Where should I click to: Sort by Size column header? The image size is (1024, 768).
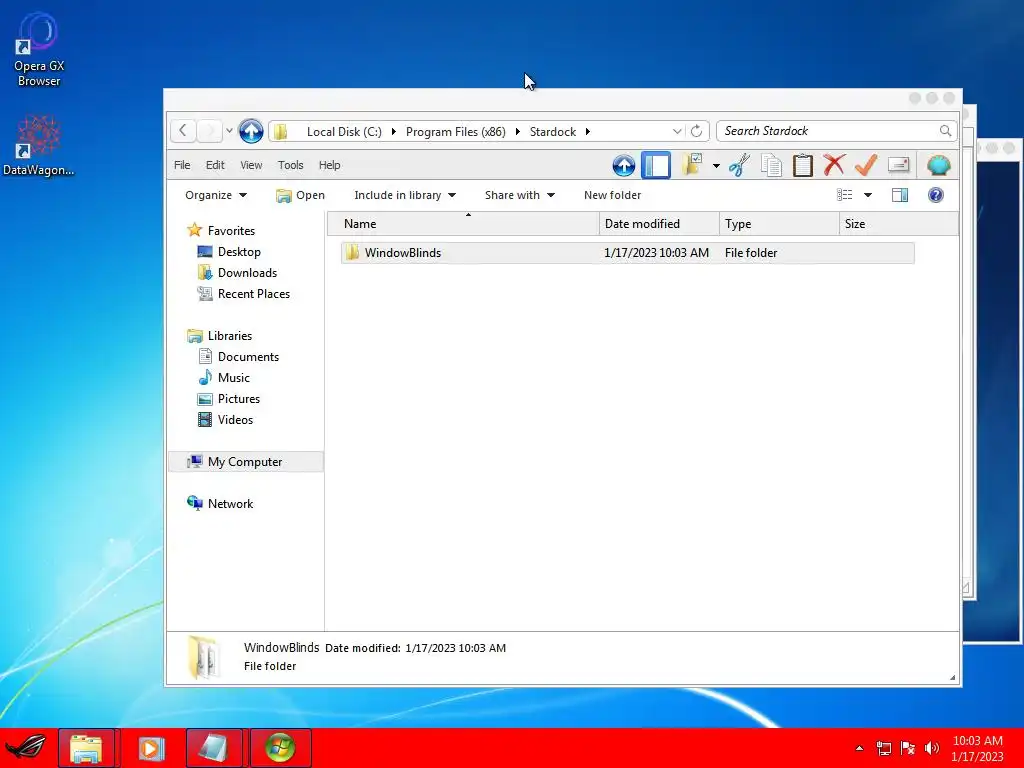pos(899,223)
